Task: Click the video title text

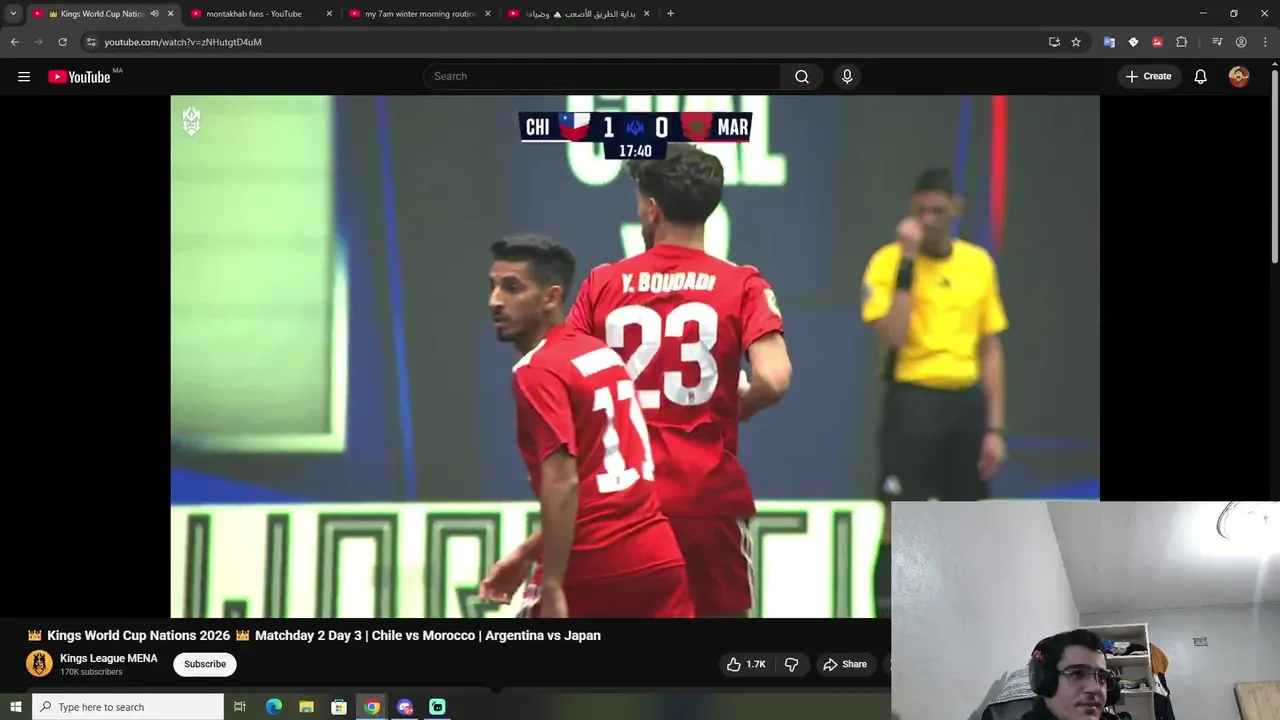Action: tap(314, 635)
